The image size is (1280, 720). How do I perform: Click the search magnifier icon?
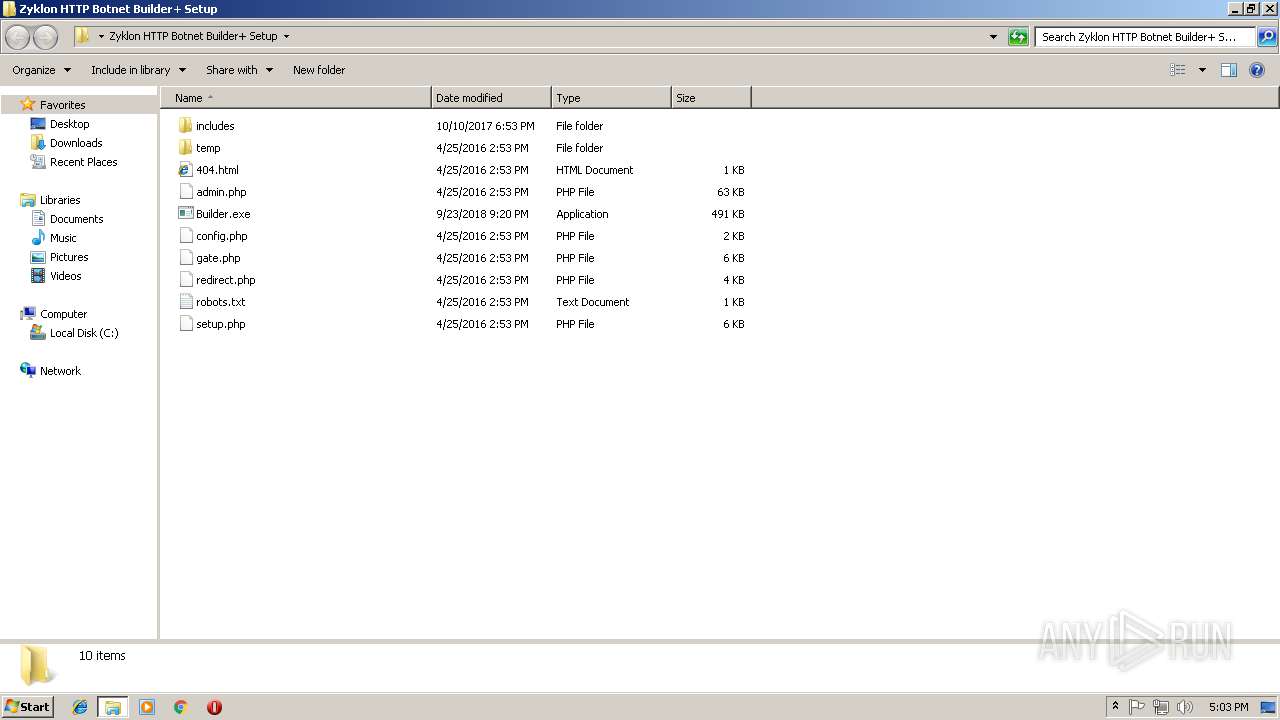1266,37
